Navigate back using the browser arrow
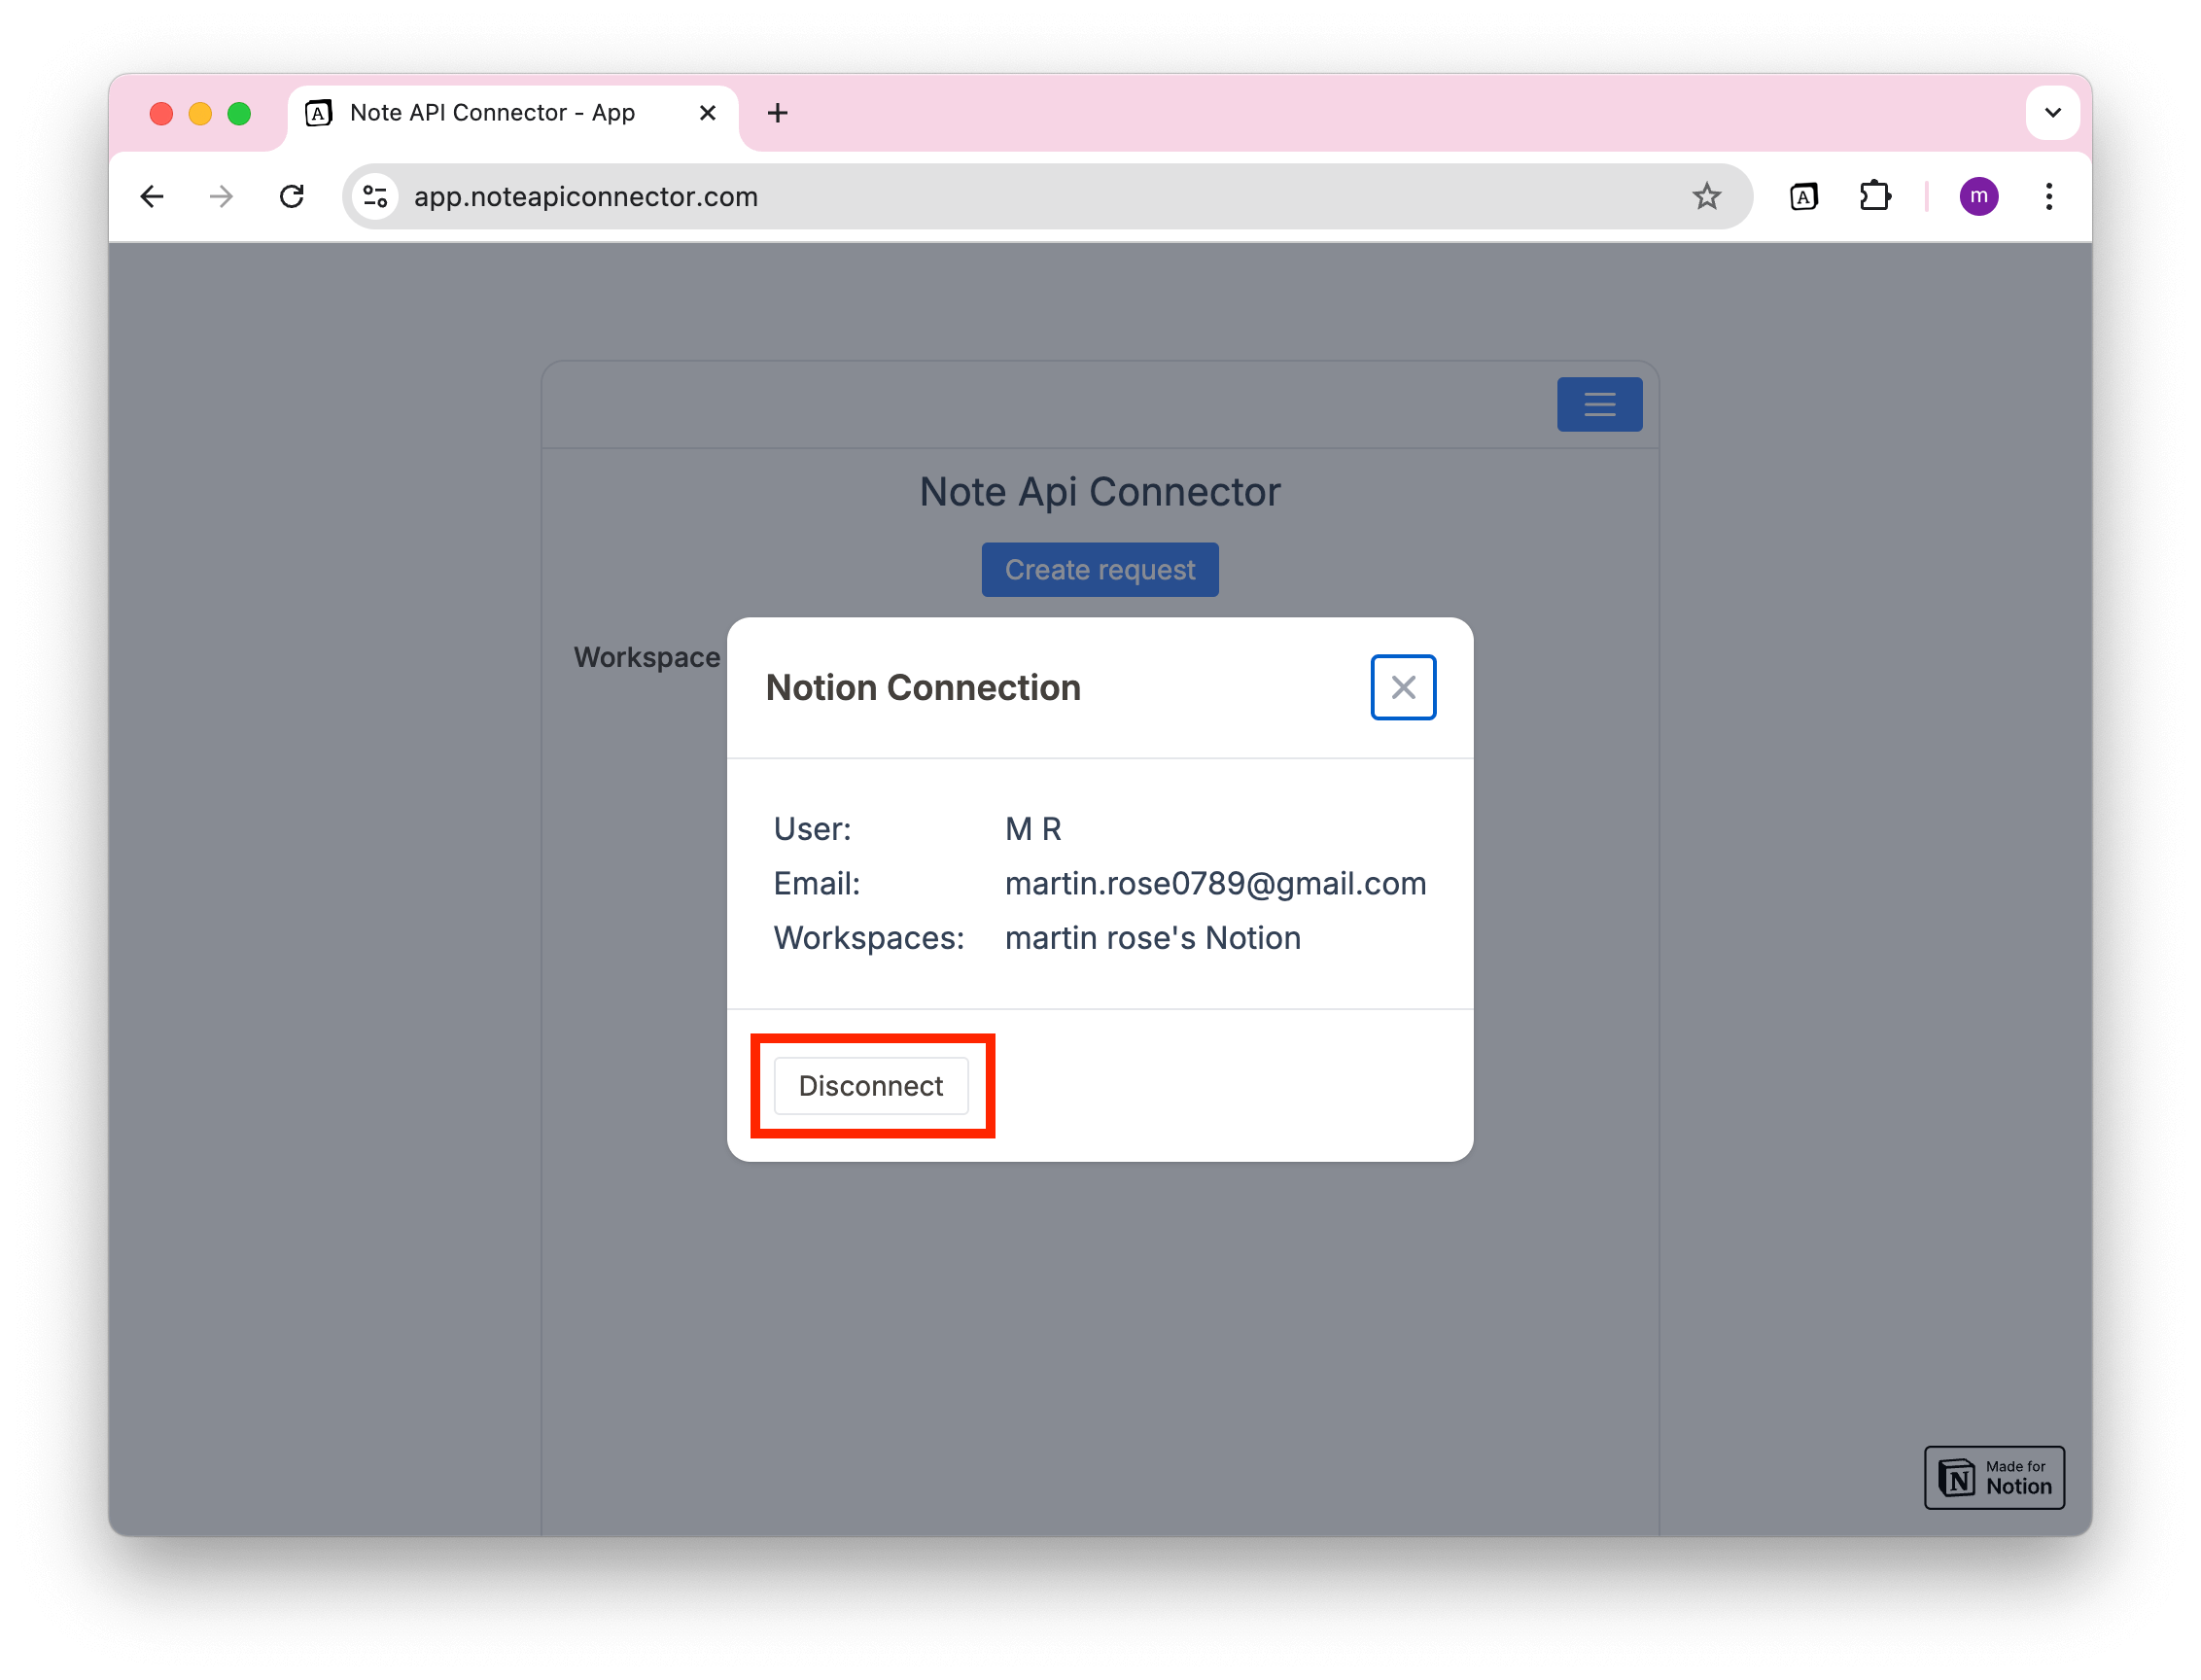The width and height of the screenshot is (2201, 1680). pyautogui.click(x=151, y=196)
